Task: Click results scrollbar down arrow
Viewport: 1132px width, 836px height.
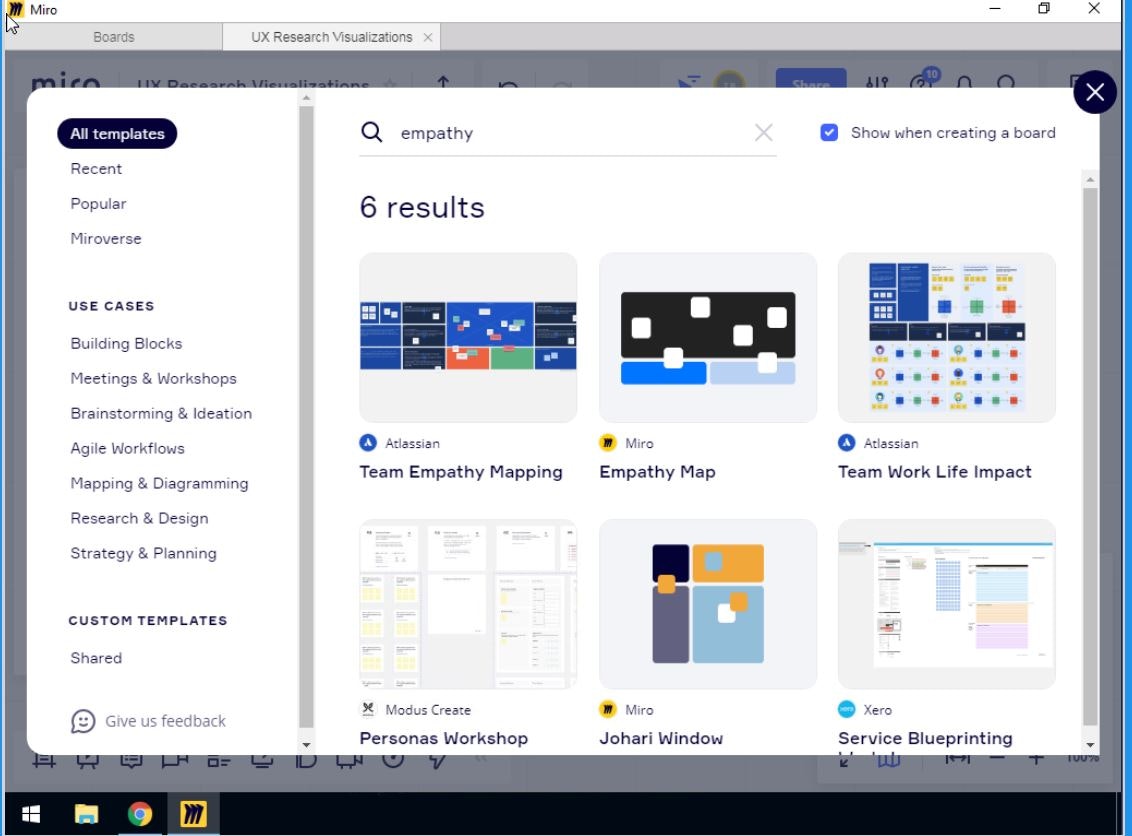Action: point(1090,744)
